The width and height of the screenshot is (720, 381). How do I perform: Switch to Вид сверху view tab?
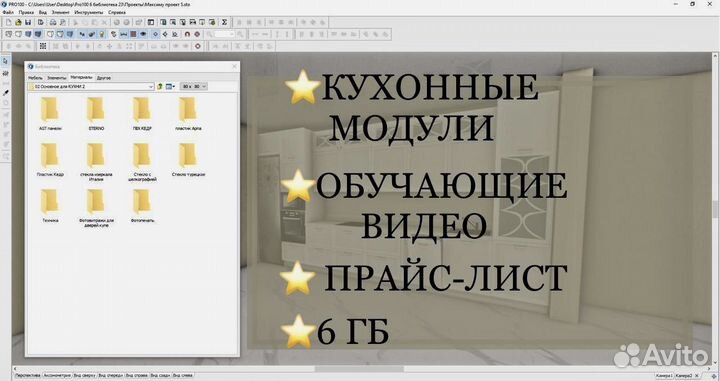(84, 375)
